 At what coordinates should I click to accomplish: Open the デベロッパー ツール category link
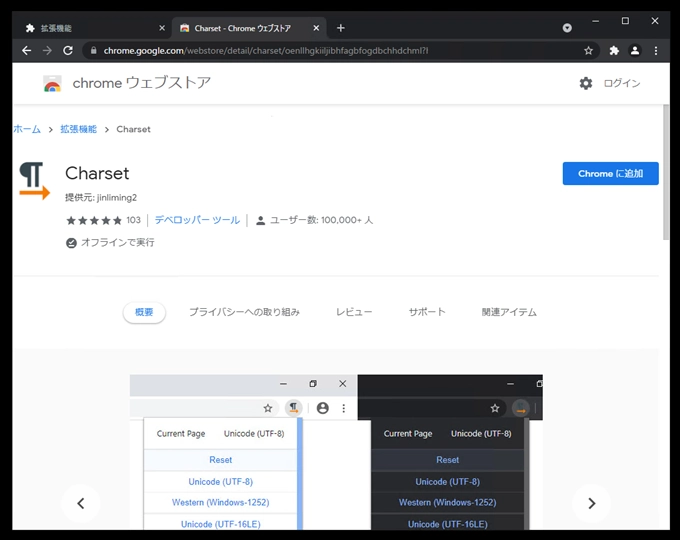pyautogui.click(x=197, y=220)
